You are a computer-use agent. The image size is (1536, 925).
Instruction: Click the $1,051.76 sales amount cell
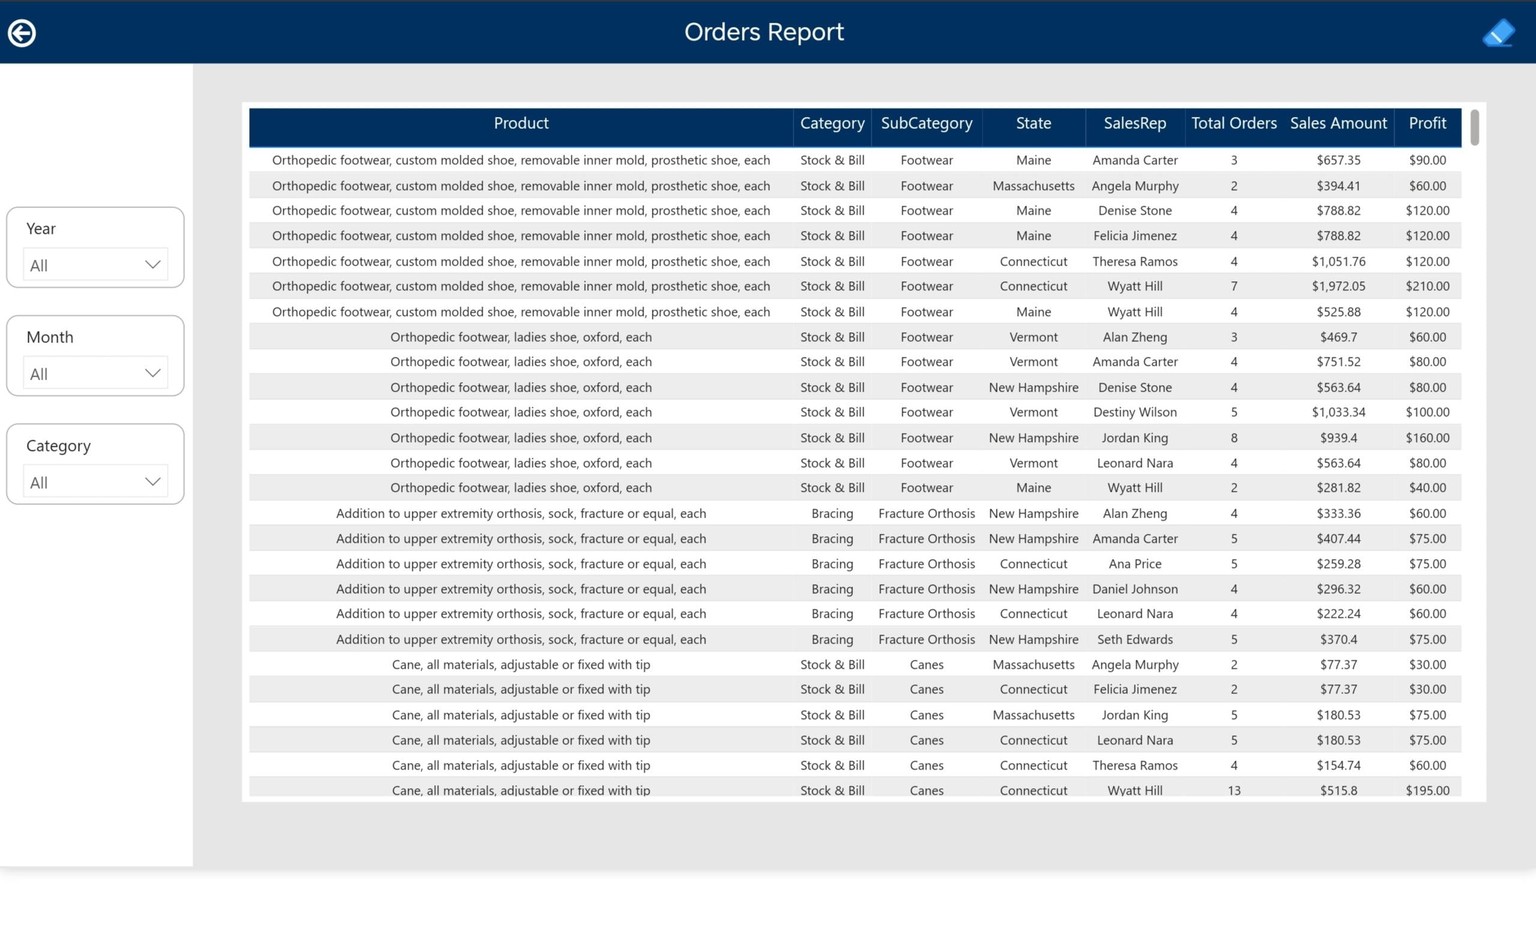click(x=1338, y=261)
